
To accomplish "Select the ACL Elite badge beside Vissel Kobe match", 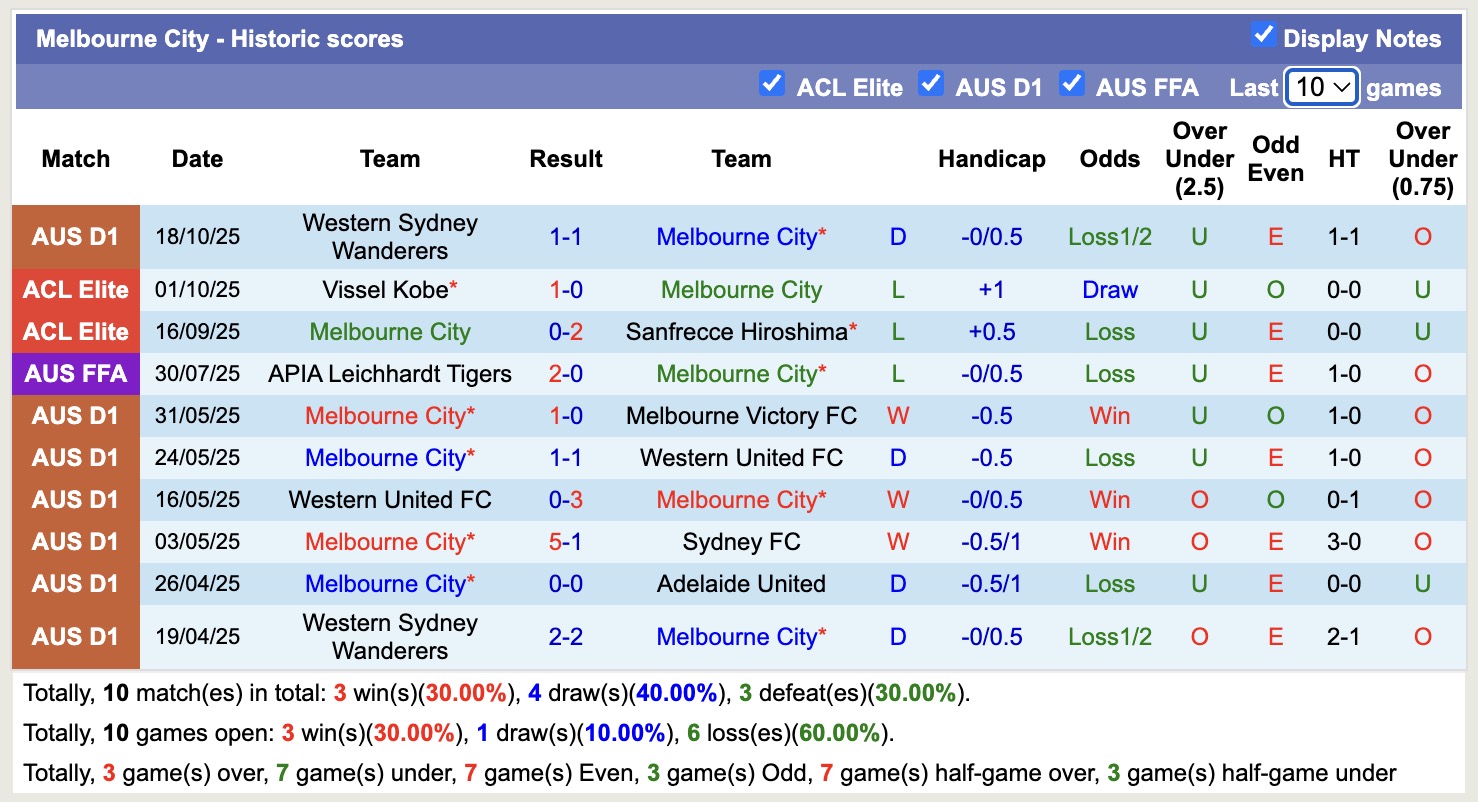I will [x=75, y=290].
